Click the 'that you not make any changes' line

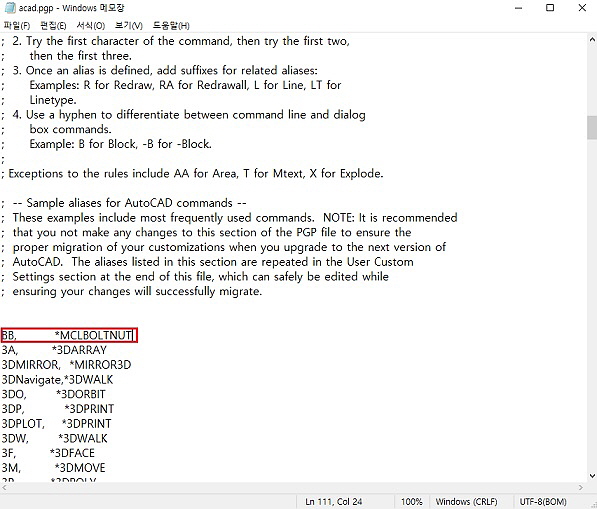[206, 233]
